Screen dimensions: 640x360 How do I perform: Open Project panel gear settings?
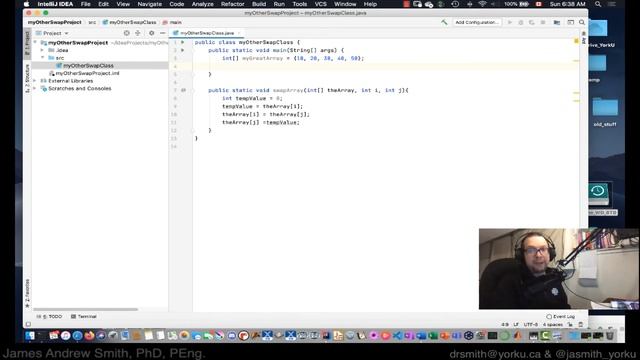click(x=151, y=33)
